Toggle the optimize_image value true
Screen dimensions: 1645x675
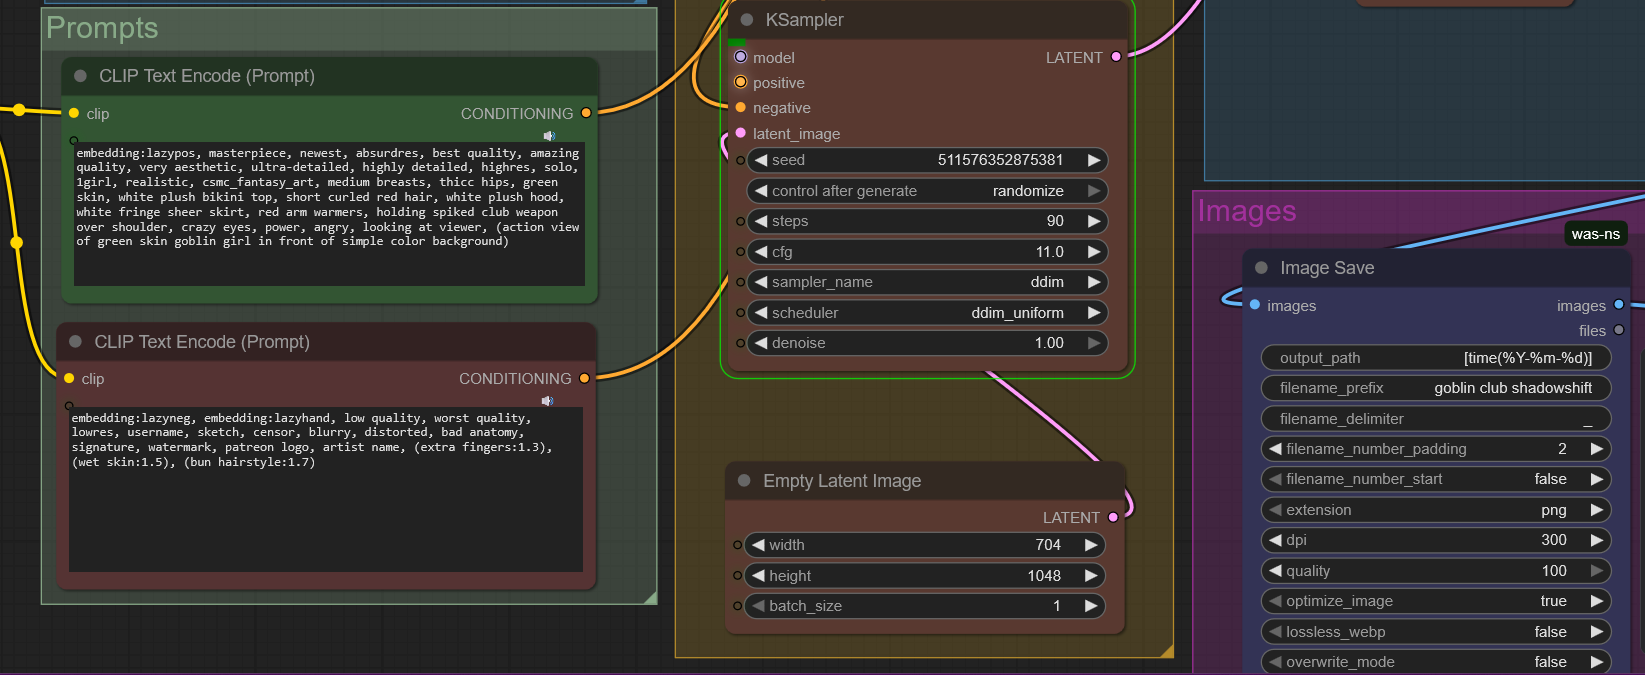click(x=1435, y=601)
